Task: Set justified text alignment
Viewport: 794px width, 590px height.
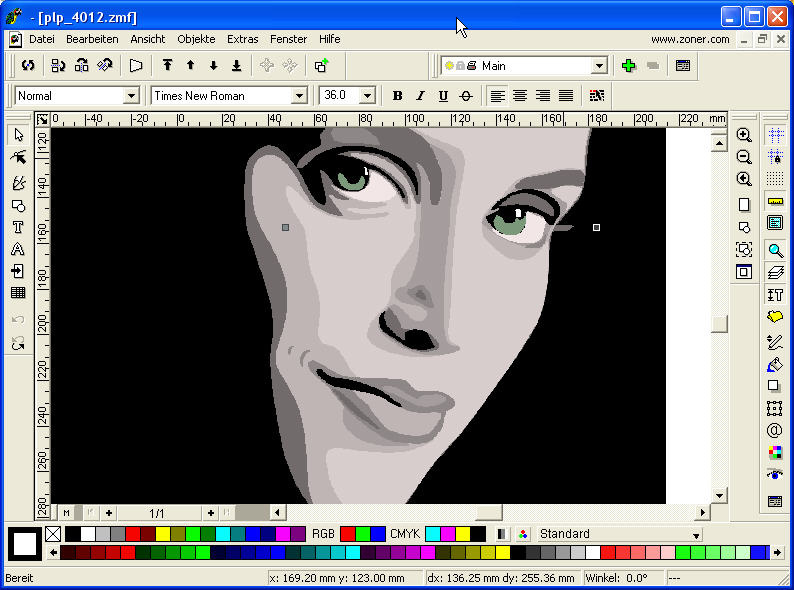Action: click(x=566, y=95)
